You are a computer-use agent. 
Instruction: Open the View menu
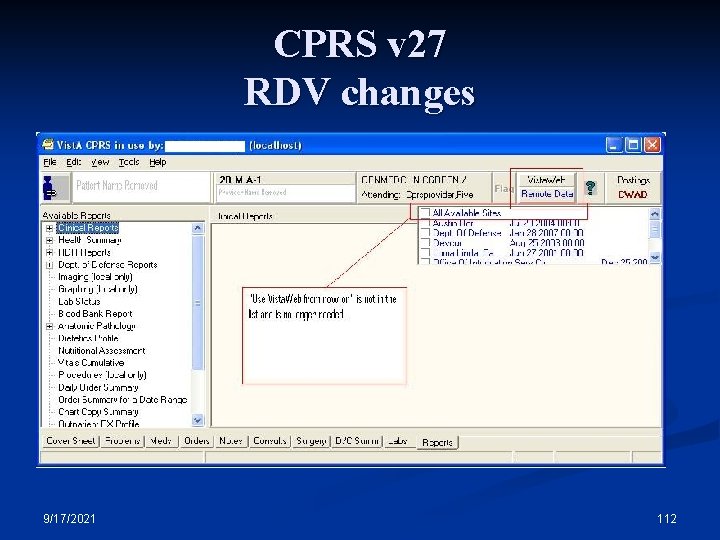pyautogui.click(x=100, y=162)
